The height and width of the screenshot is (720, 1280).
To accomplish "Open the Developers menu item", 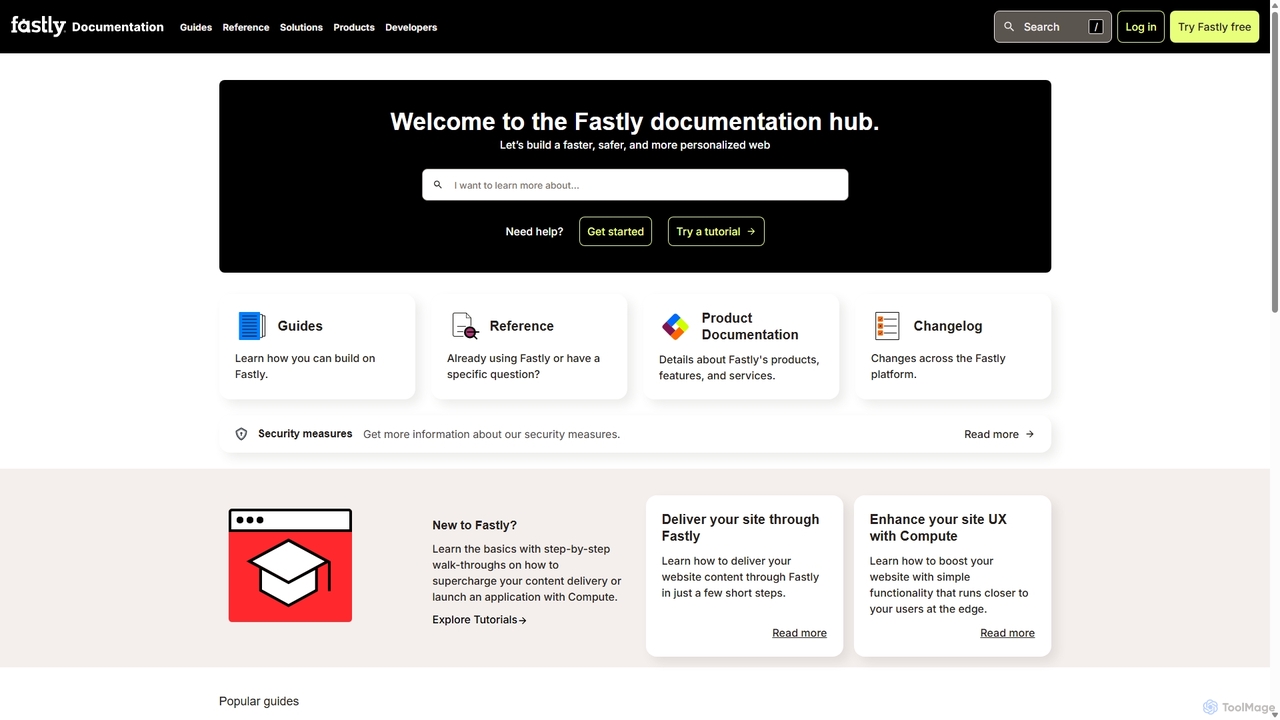I will [411, 27].
